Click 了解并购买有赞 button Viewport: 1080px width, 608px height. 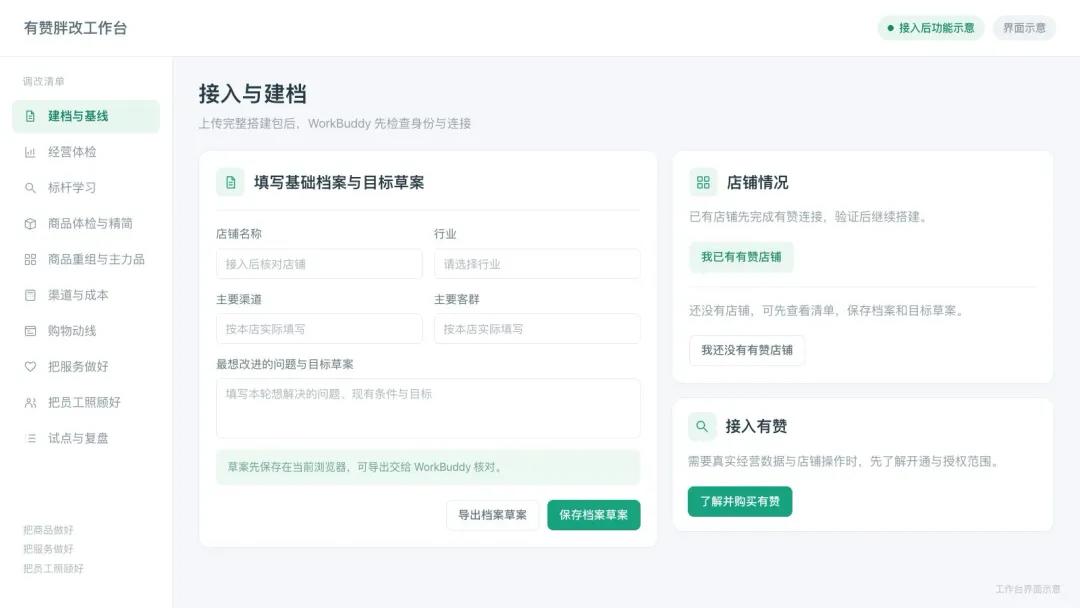(740, 501)
